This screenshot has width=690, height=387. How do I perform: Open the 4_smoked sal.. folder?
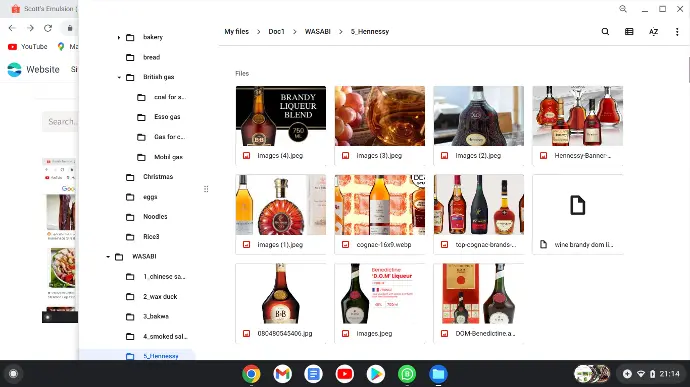[165, 336]
